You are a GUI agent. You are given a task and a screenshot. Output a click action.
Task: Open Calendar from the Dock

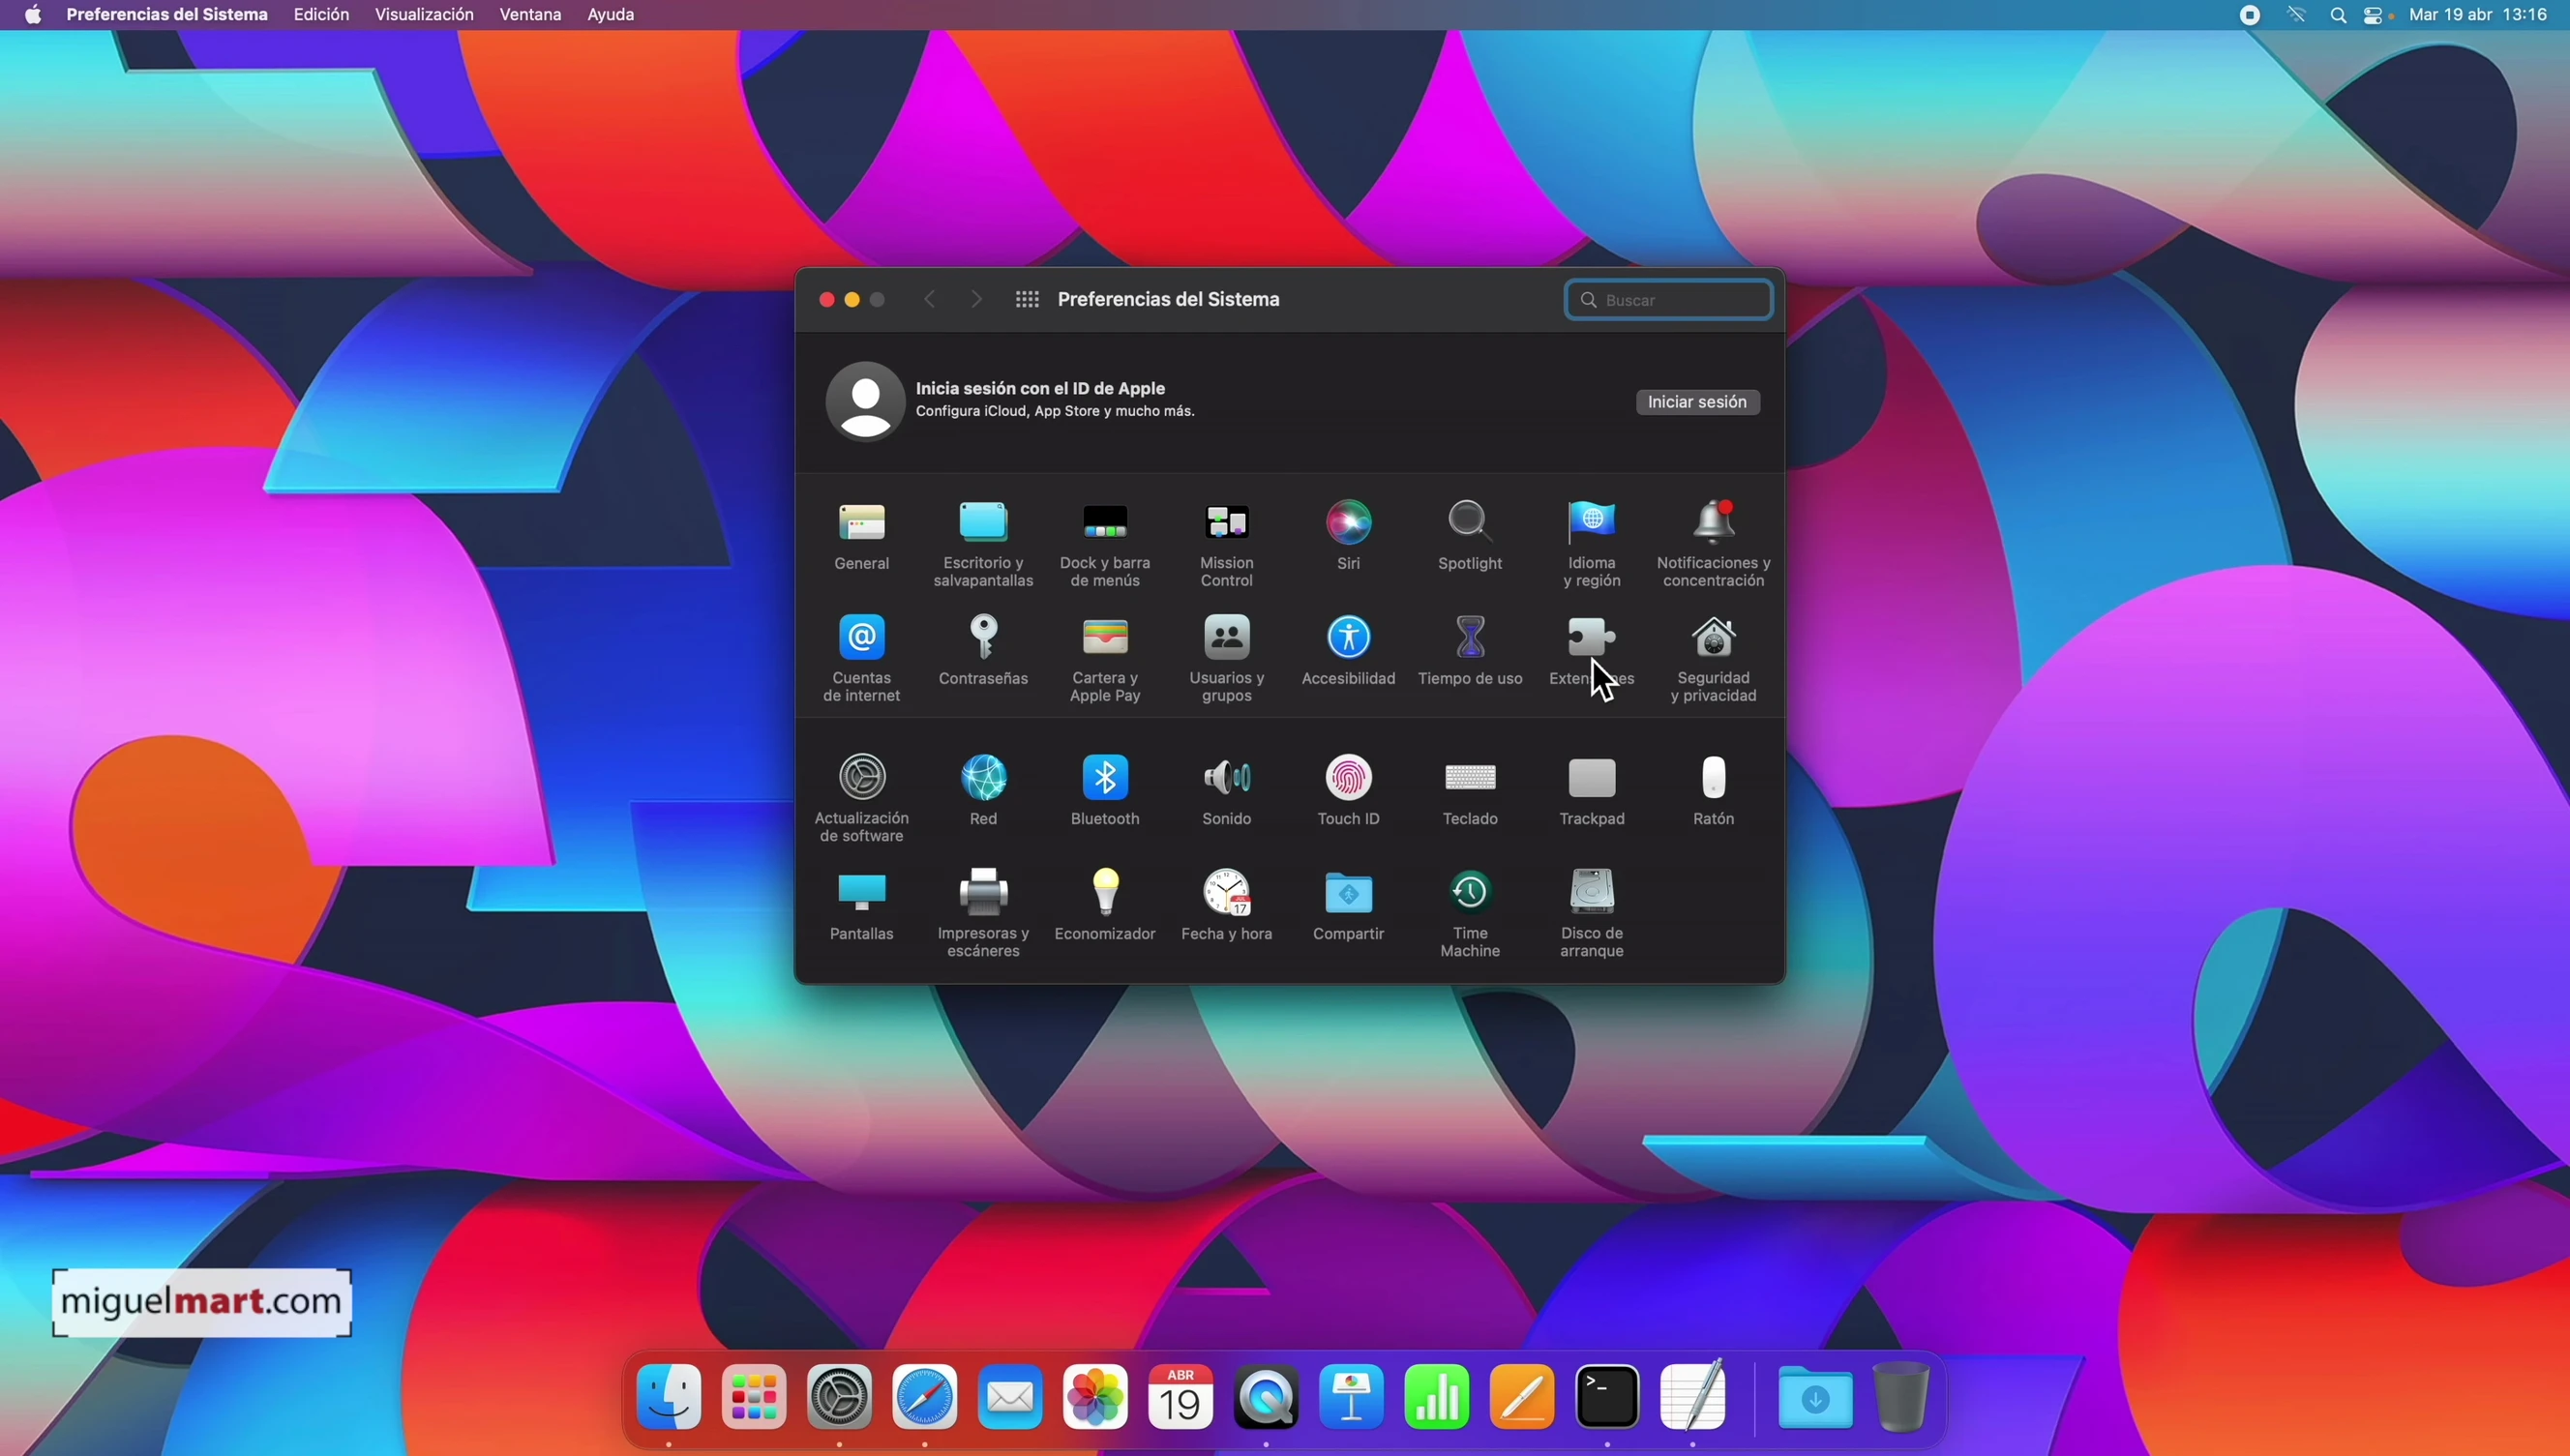1181,1397
